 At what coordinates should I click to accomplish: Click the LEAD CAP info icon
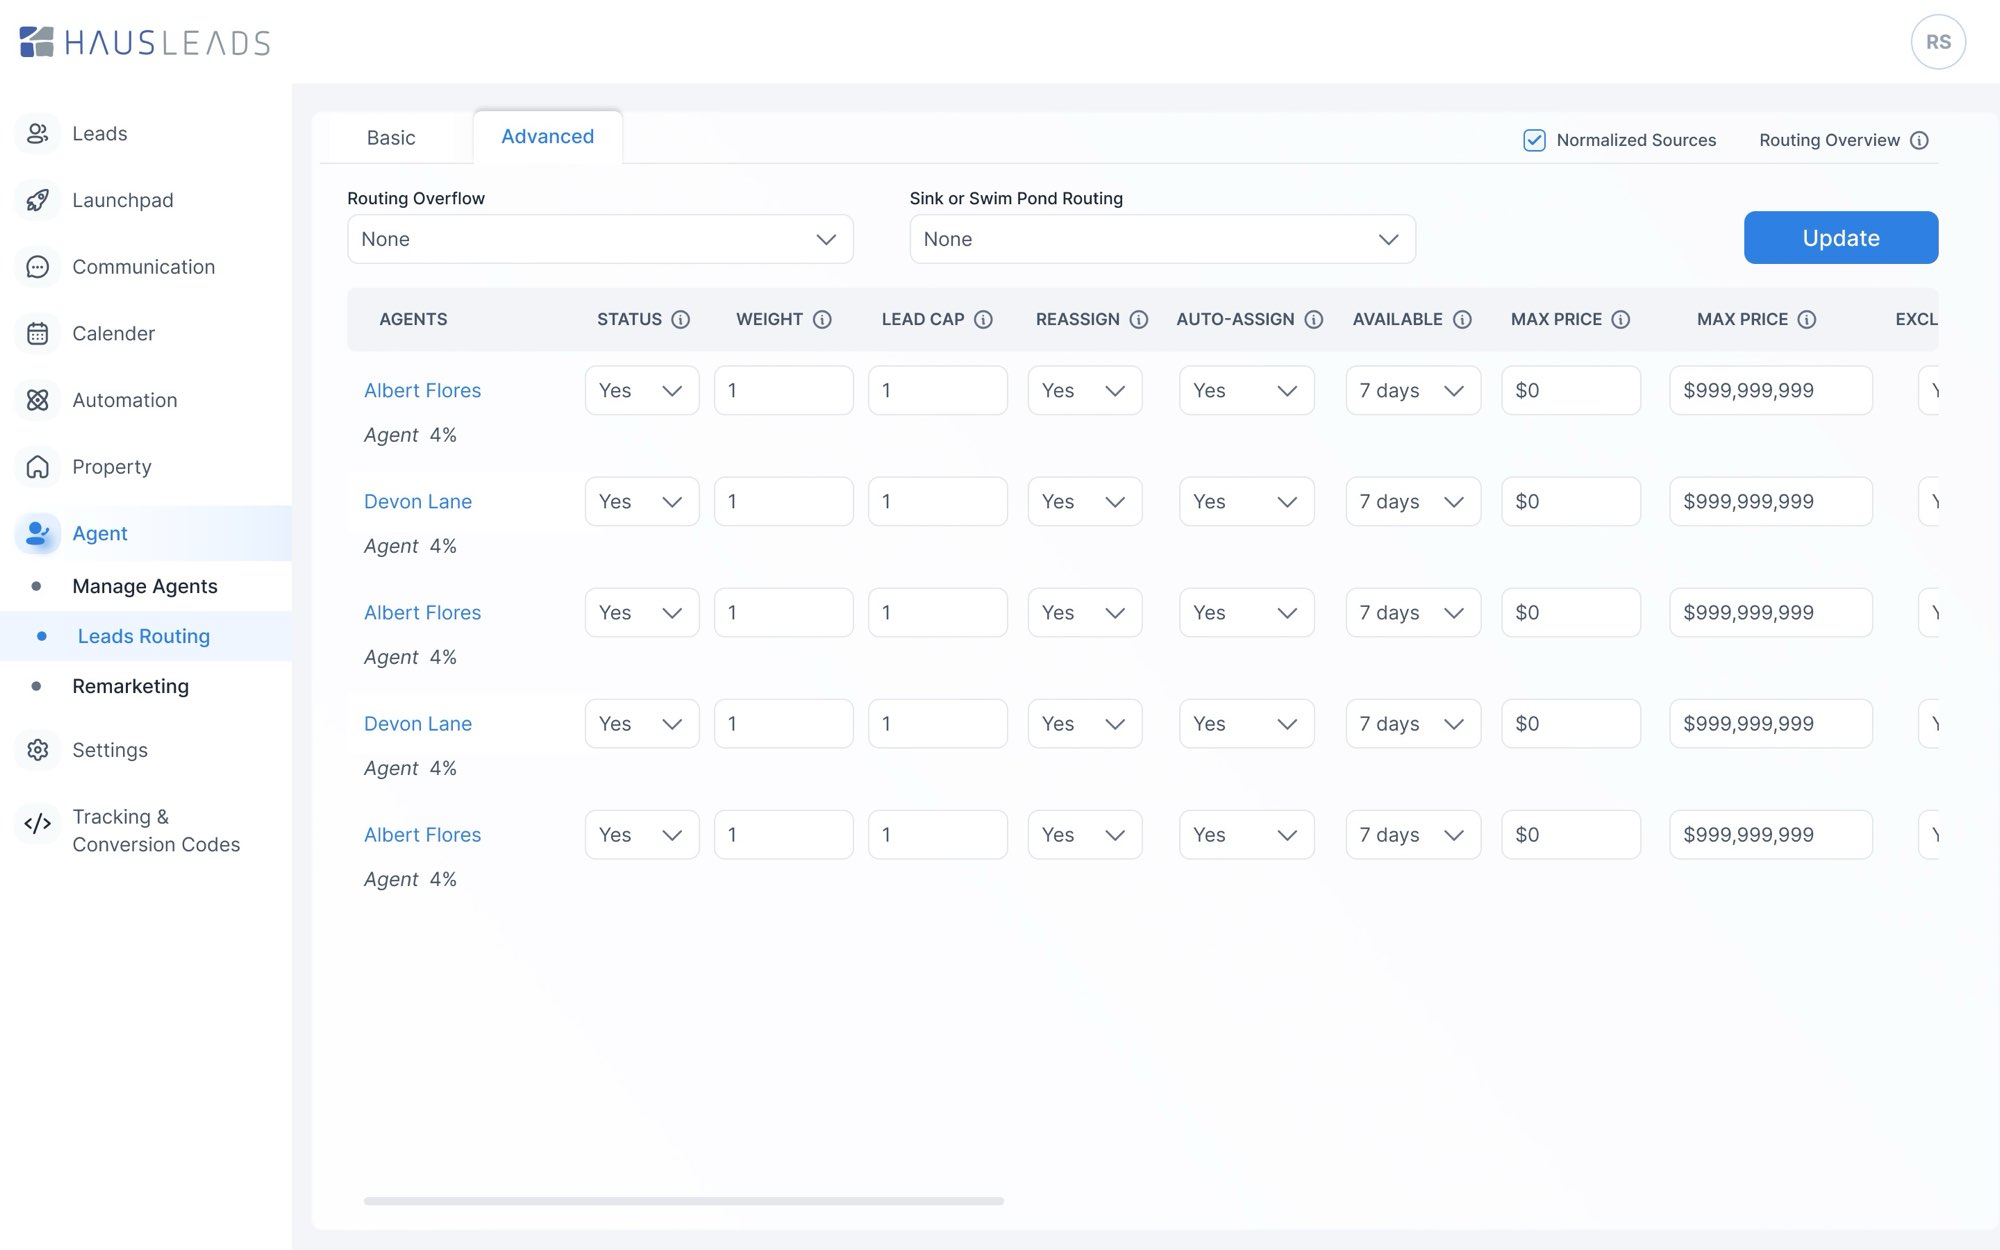pyautogui.click(x=984, y=319)
